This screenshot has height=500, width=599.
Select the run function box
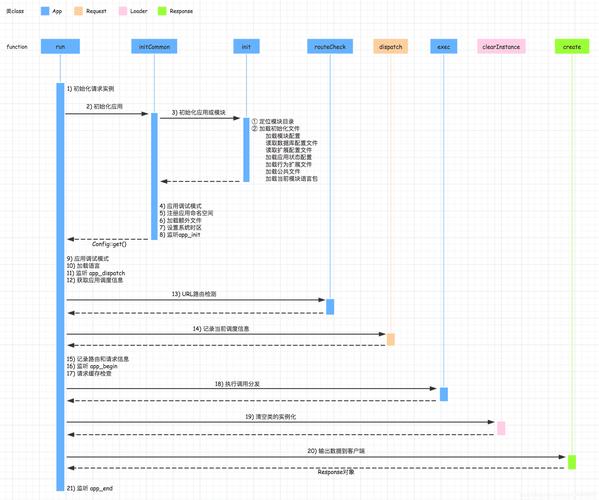[60, 46]
